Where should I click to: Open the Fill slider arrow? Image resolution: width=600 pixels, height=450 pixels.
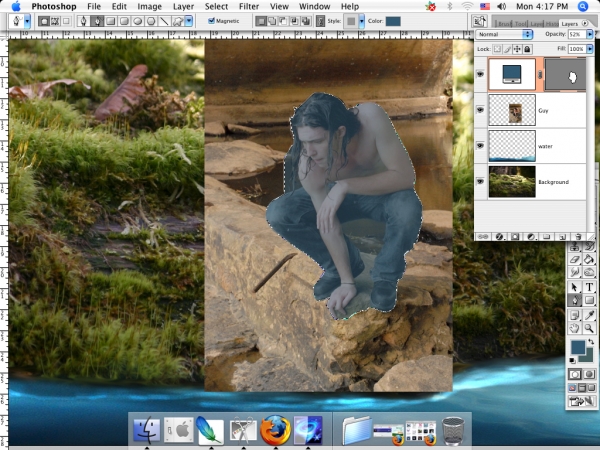pyautogui.click(x=590, y=49)
